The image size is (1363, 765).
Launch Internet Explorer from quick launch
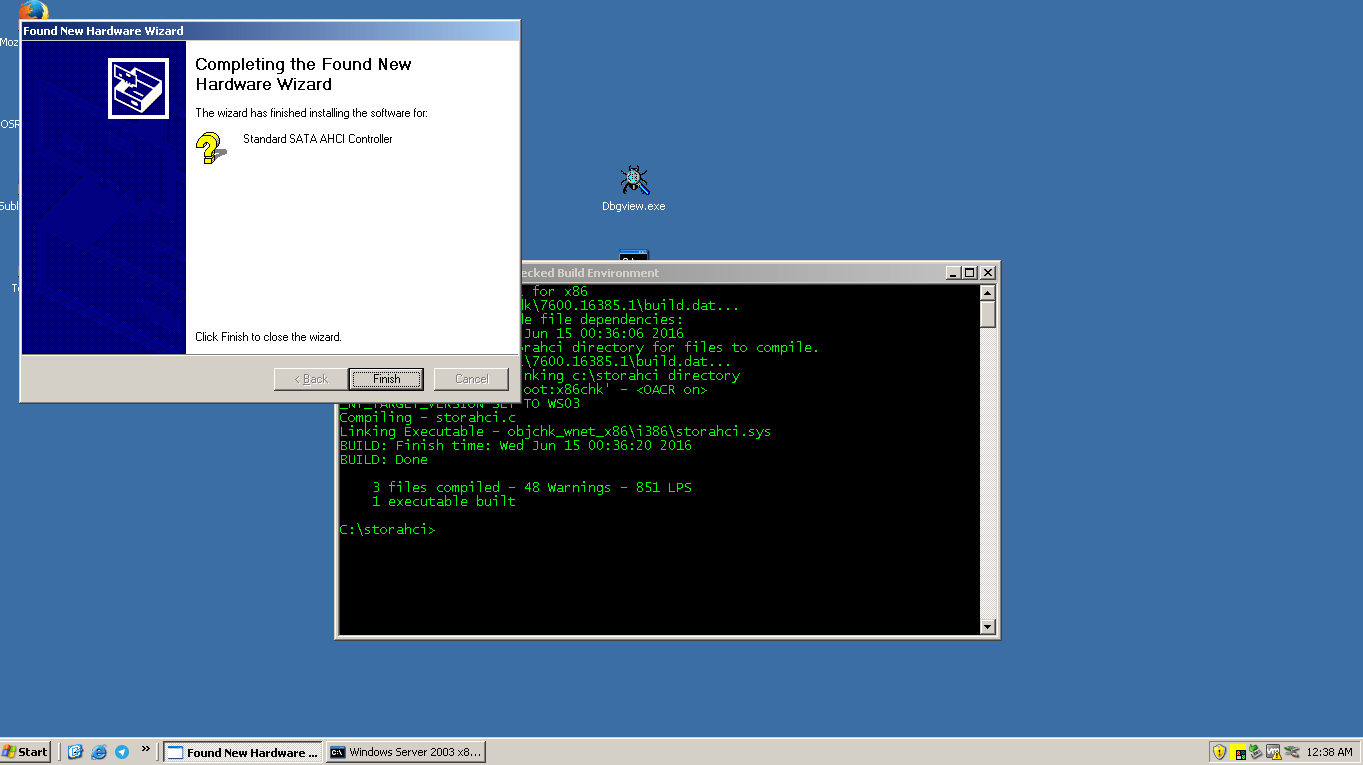[x=99, y=752]
